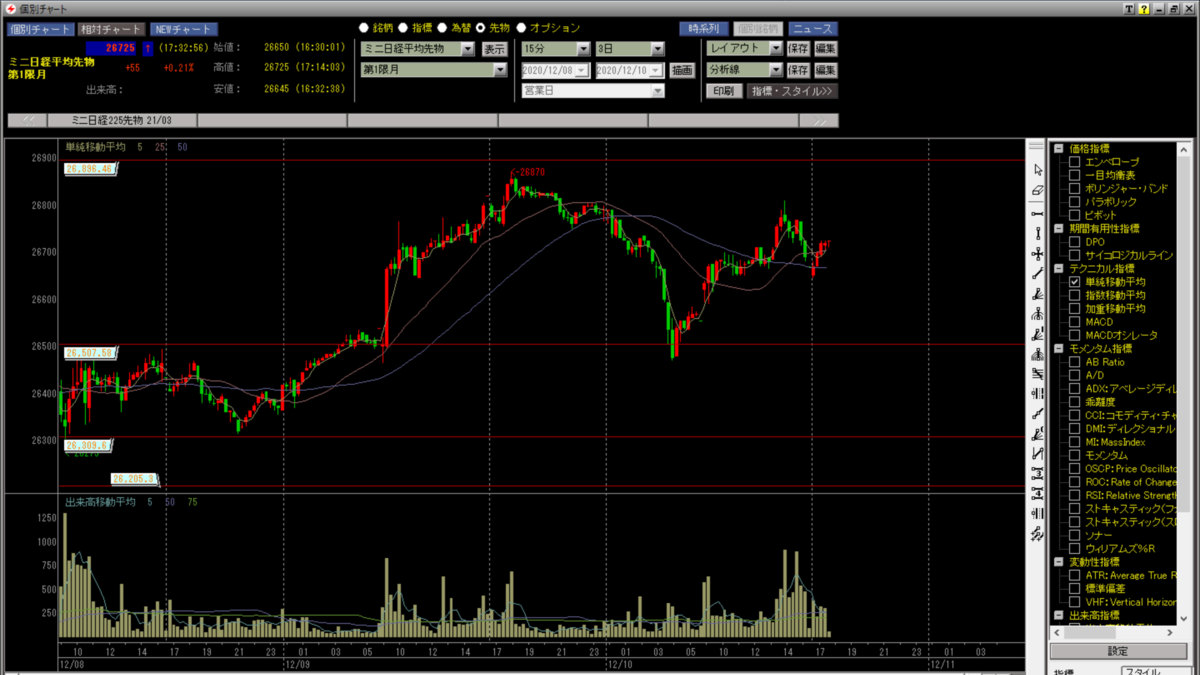Click the 表示 button
The width and height of the screenshot is (1200, 675).
click(494, 49)
